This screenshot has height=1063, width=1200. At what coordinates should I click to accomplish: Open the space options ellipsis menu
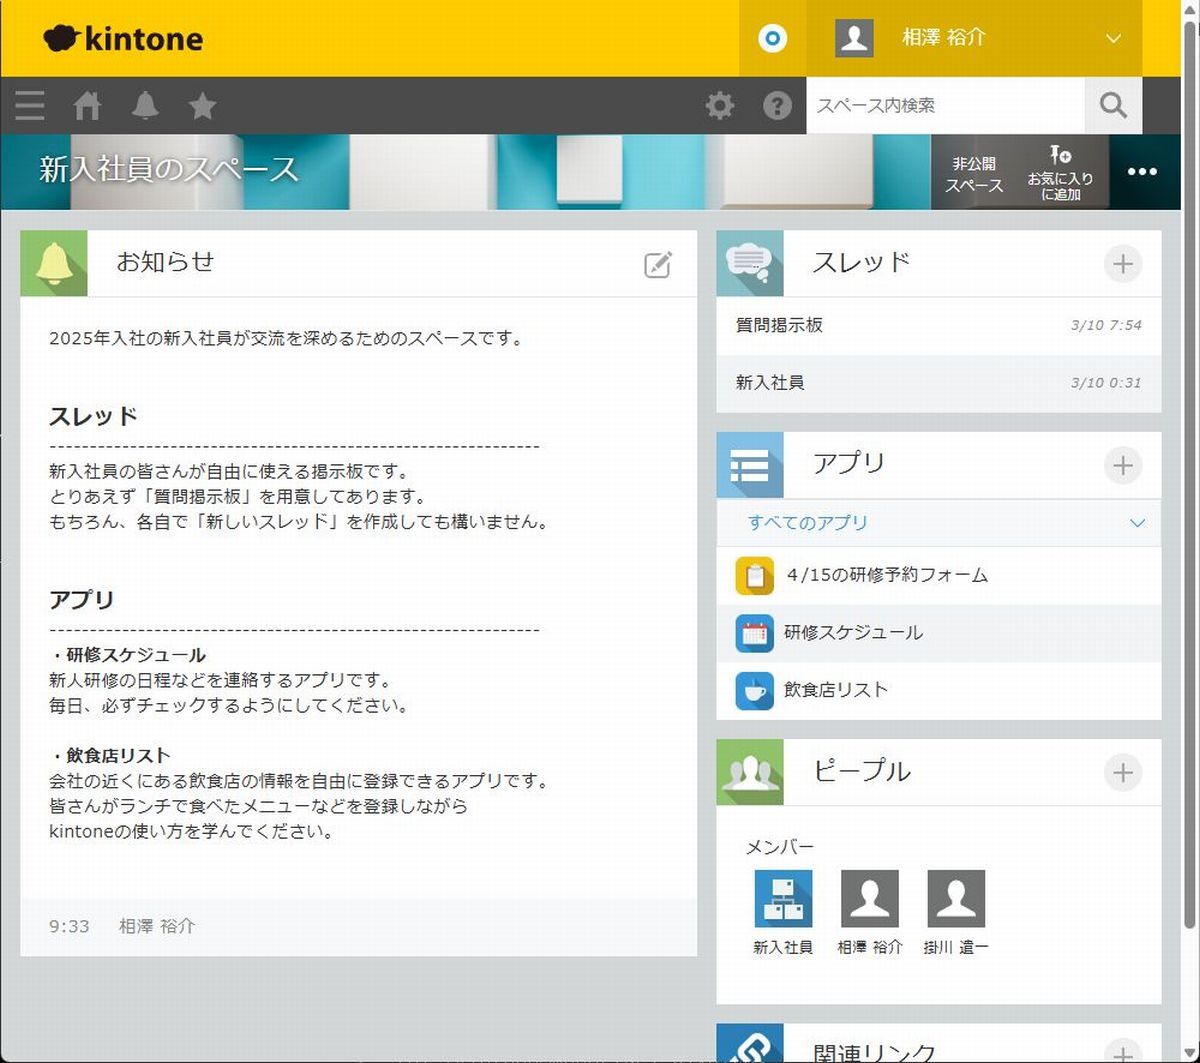(x=1142, y=172)
